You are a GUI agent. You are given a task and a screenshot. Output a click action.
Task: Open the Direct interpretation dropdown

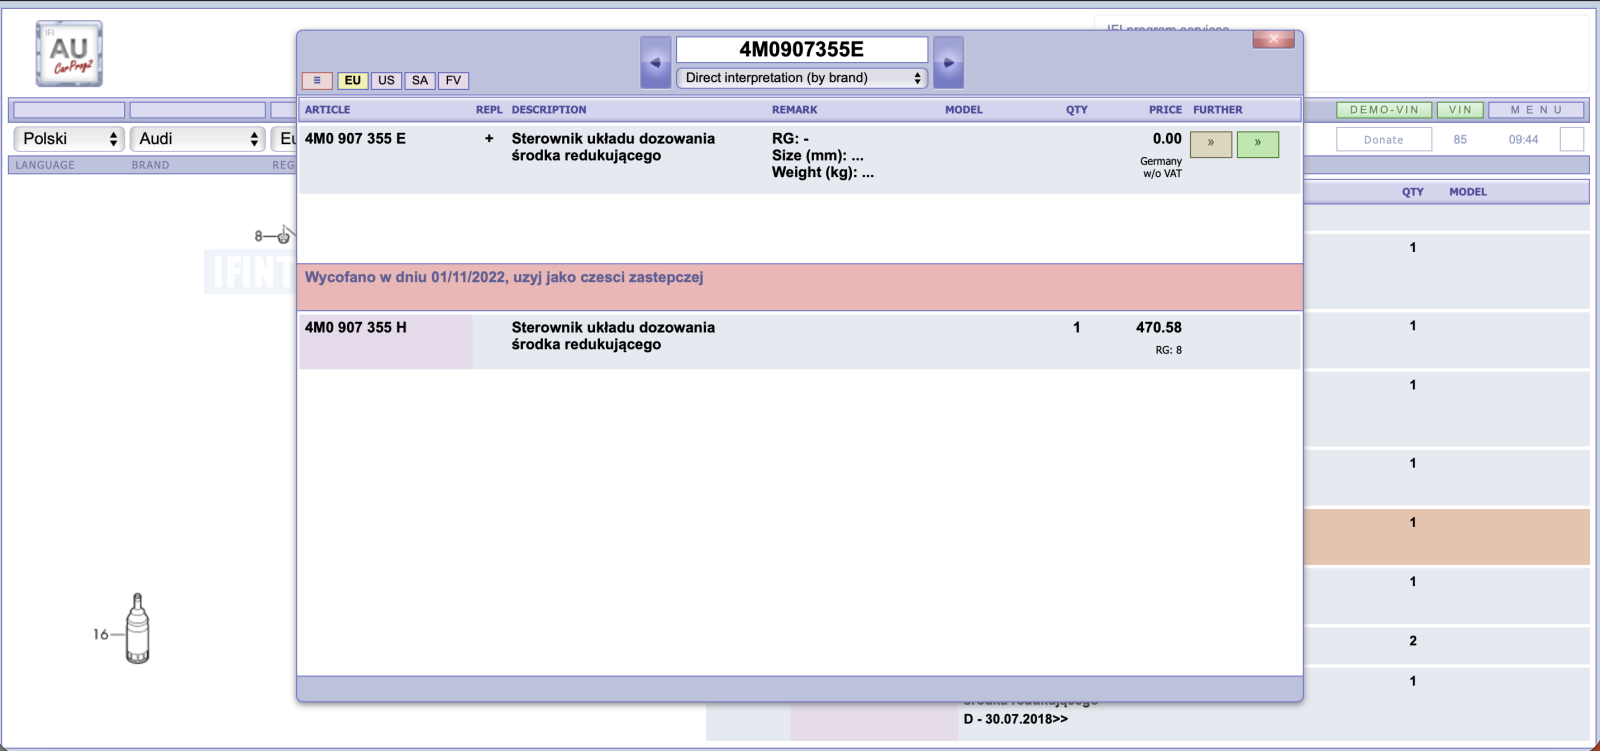(x=802, y=78)
